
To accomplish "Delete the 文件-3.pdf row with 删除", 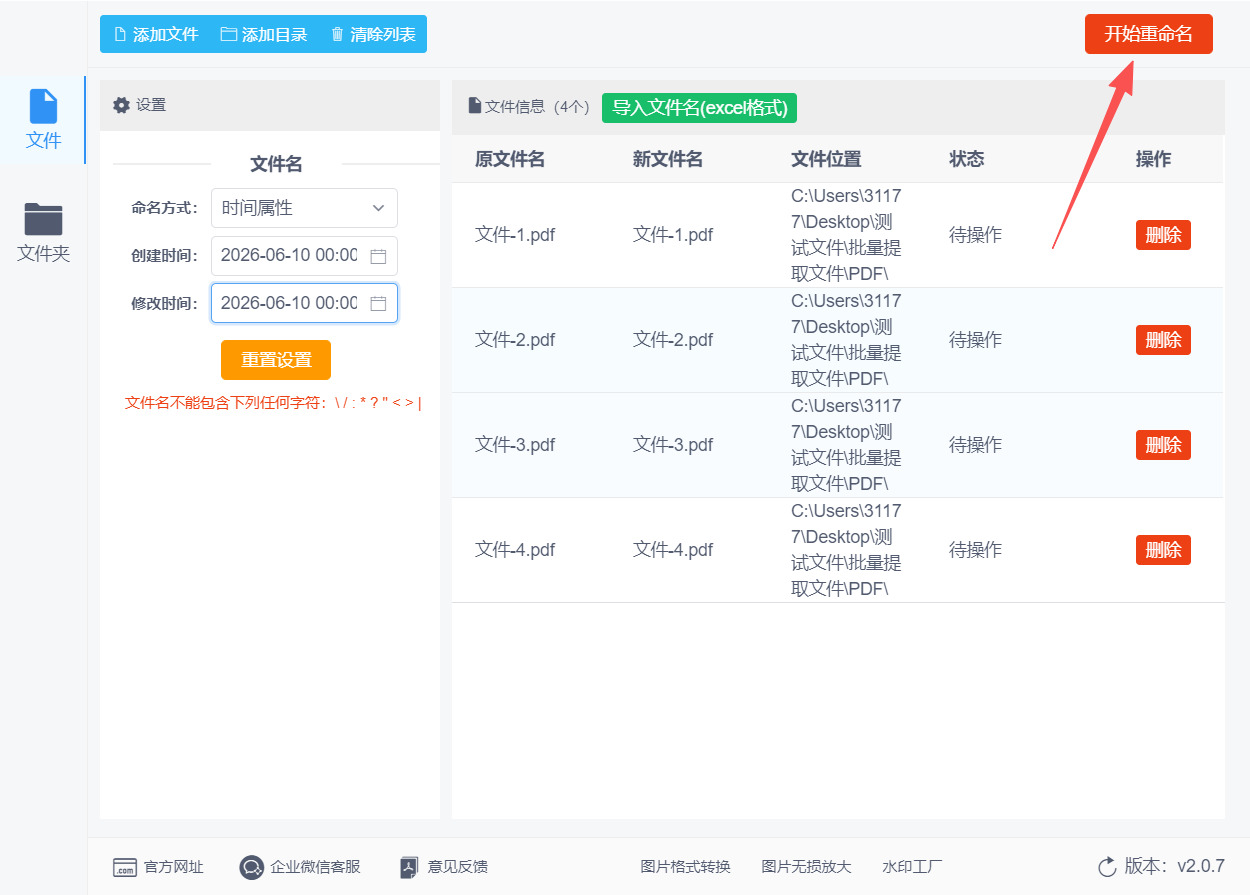I will [1163, 445].
